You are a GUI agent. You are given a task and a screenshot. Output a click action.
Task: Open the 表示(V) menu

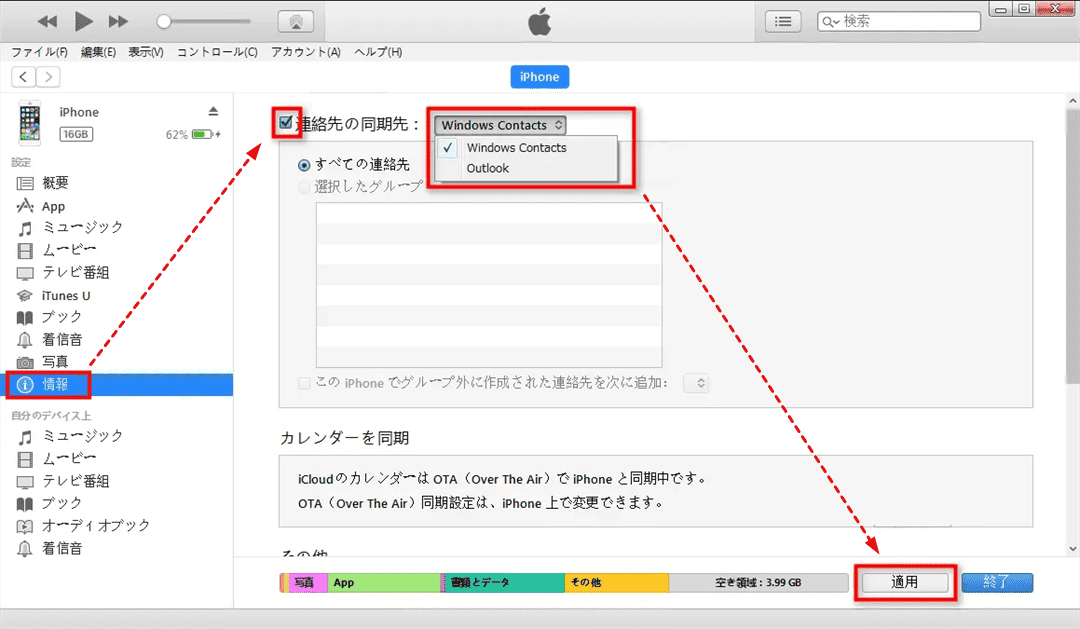146,52
